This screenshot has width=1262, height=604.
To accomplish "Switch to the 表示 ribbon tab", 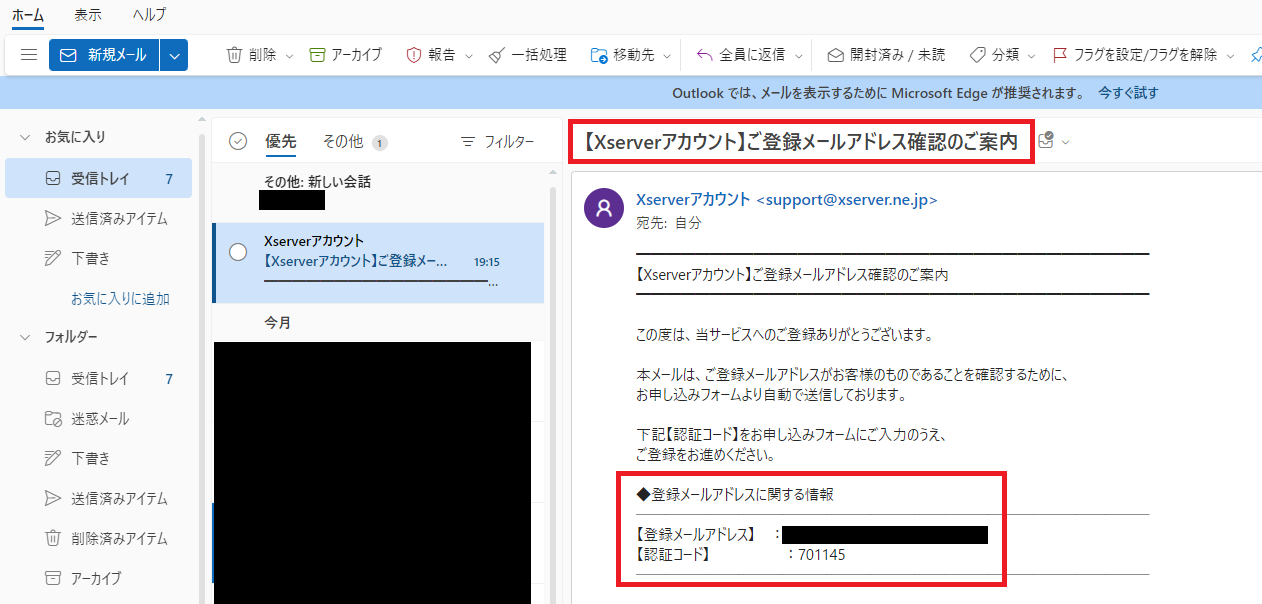I will pyautogui.click(x=87, y=15).
